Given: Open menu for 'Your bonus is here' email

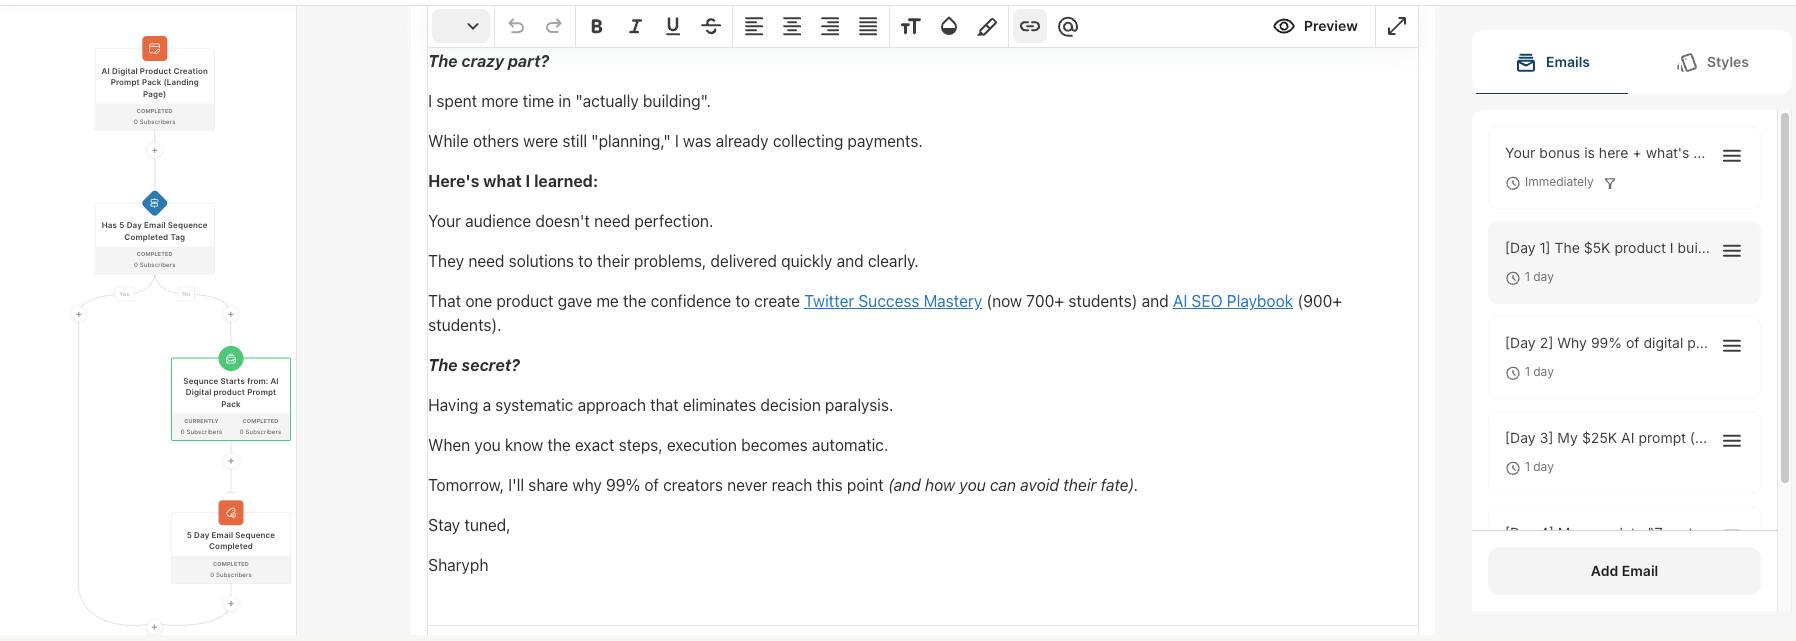Looking at the screenshot, I should (x=1732, y=156).
